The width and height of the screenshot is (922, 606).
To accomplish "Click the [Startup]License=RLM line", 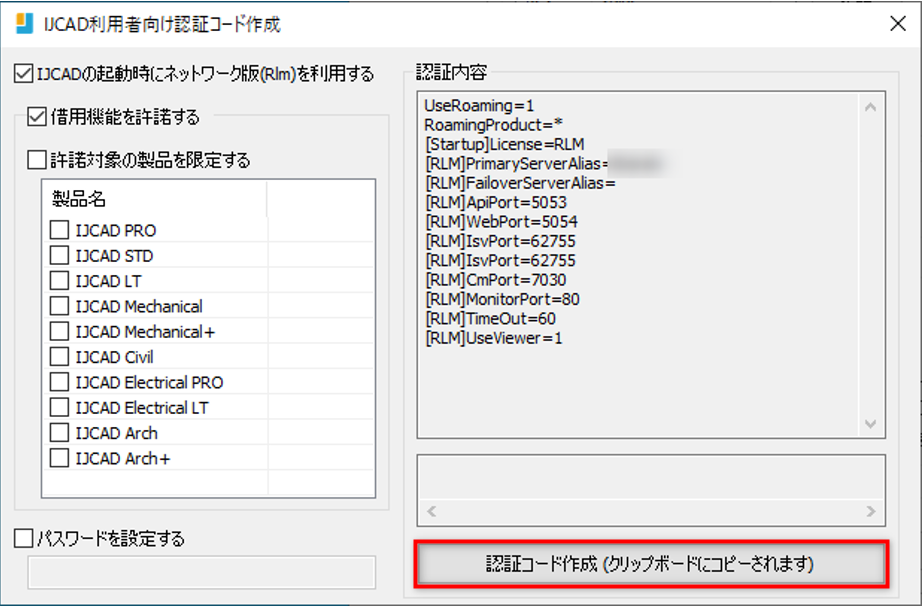I will tap(505, 145).
